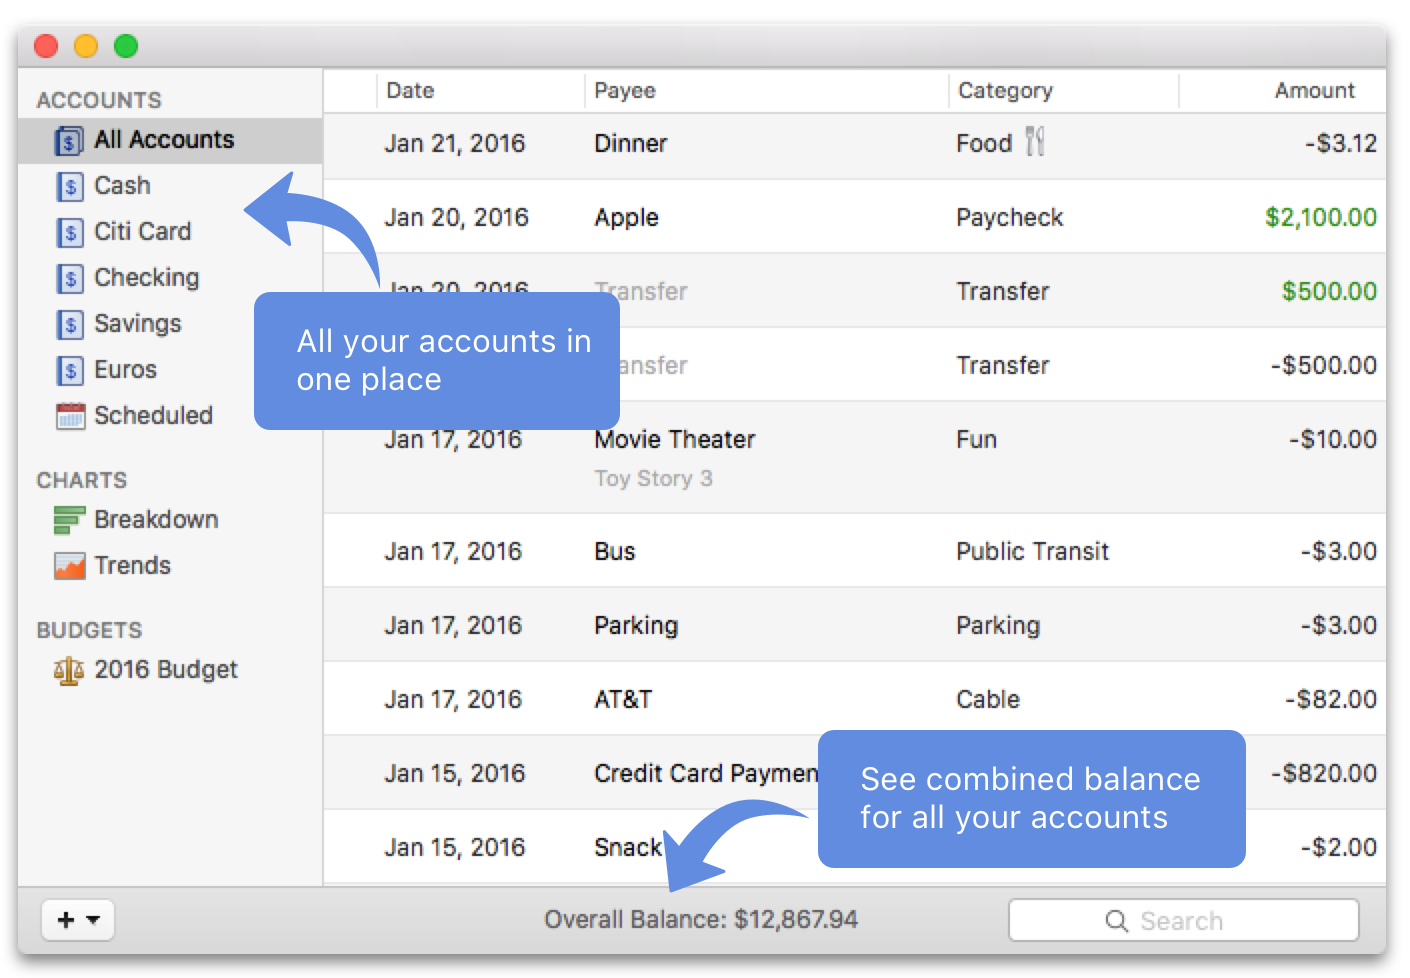The image size is (1410, 978).
Task: Click the green zoom window button
Action: coord(126,46)
